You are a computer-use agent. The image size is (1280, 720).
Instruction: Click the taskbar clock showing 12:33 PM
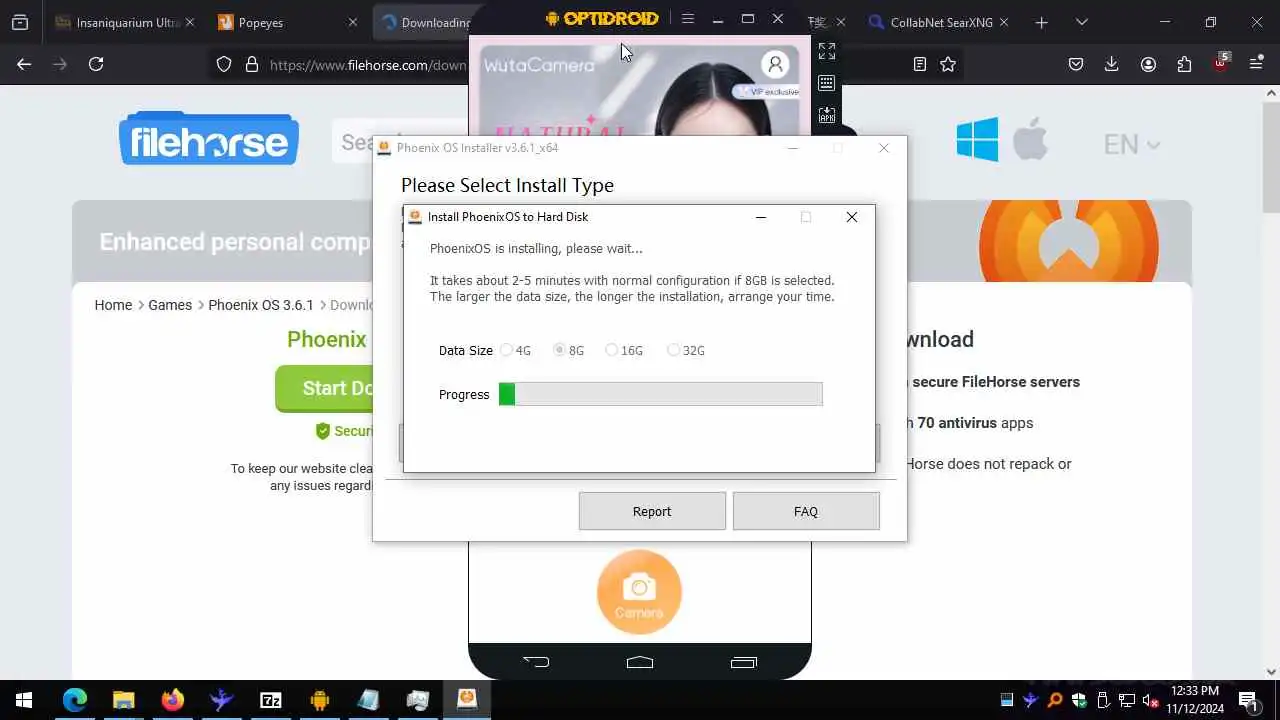pos(1194,700)
